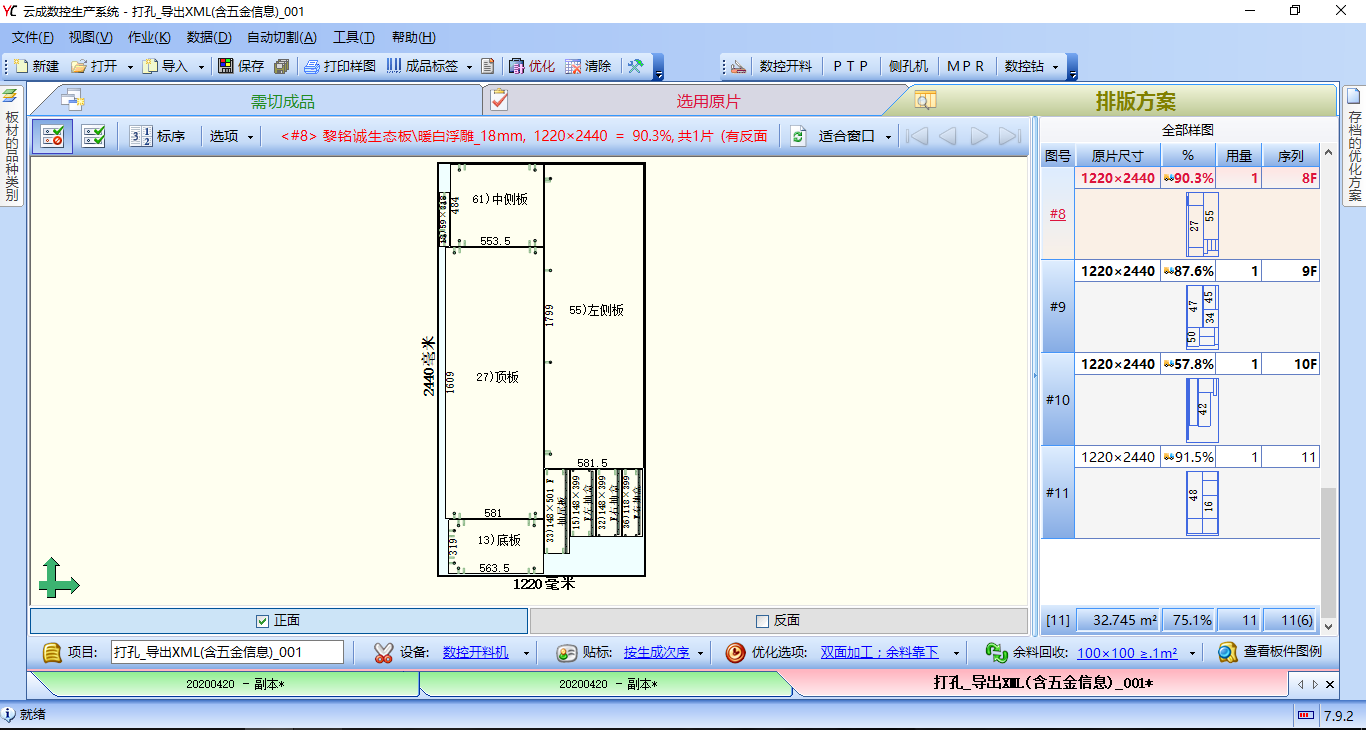Image resolution: width=1366 pixels, height=730 pixels.
Task: Click the 成品标签 barcode label icon
Action: tap(394, 66)
